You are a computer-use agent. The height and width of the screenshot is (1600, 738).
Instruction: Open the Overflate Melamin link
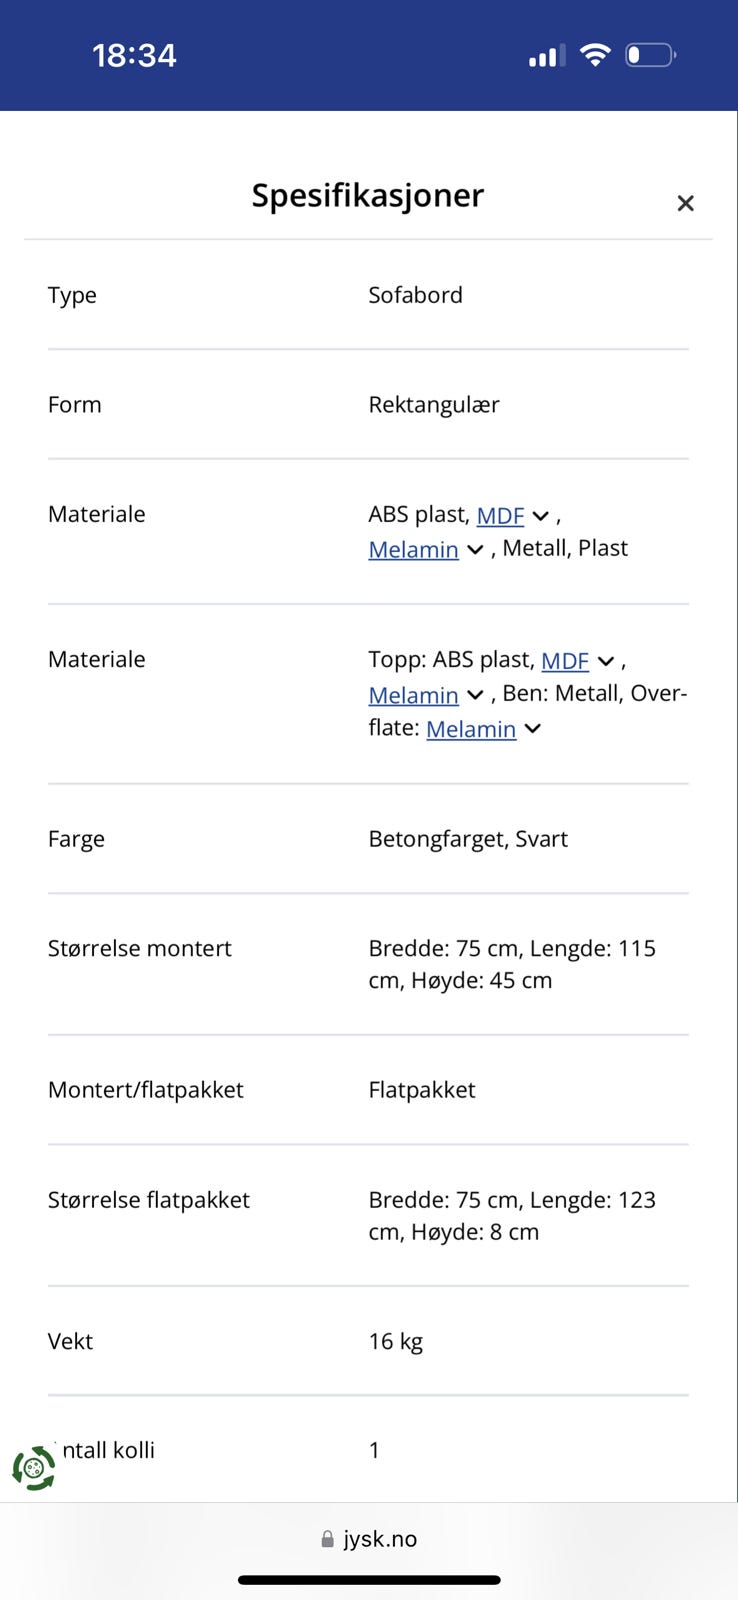coord(471,729)
